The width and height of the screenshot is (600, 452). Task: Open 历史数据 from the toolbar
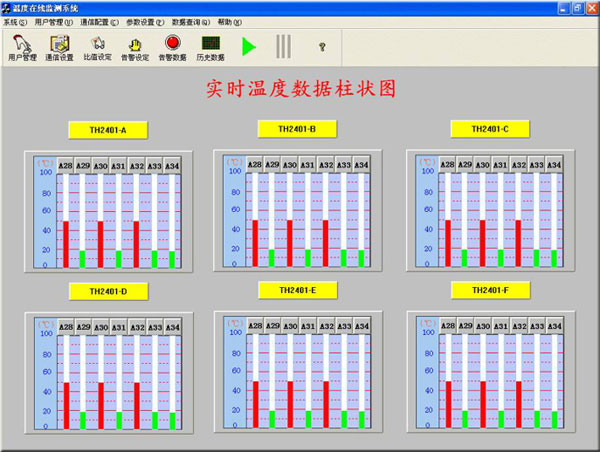[210, 47]
